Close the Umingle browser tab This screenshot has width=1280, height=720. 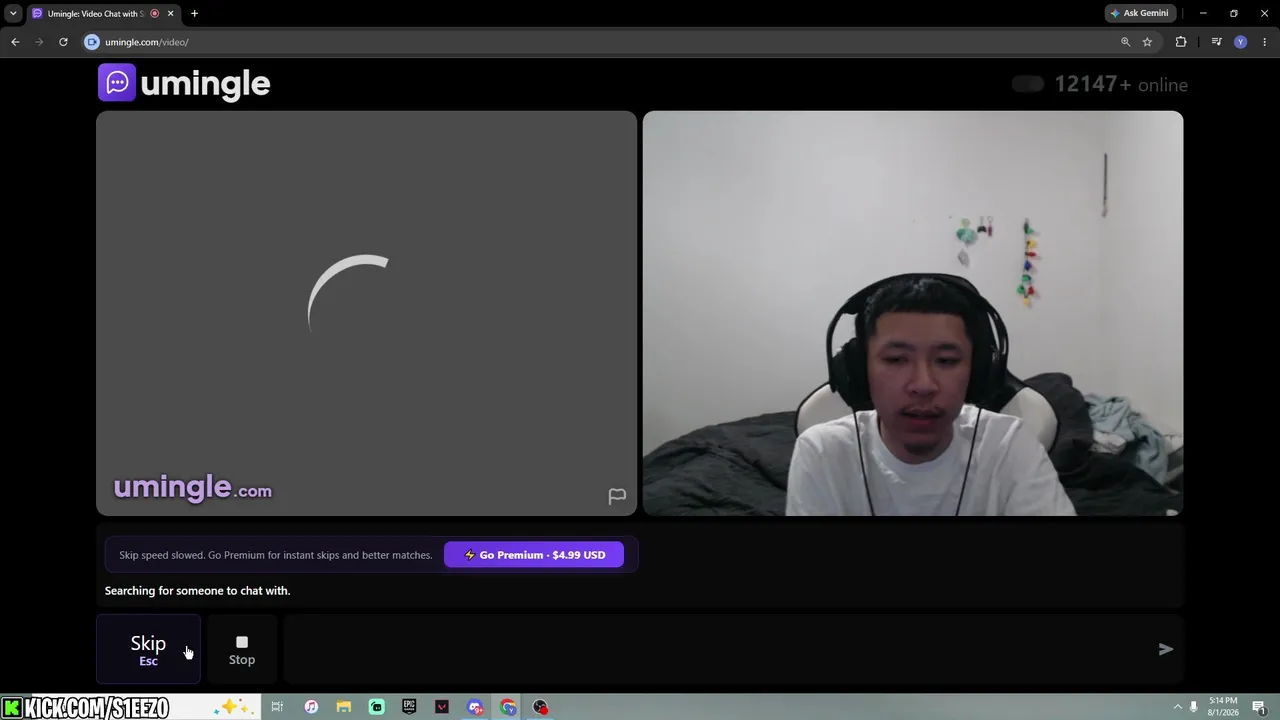point(170,13)
